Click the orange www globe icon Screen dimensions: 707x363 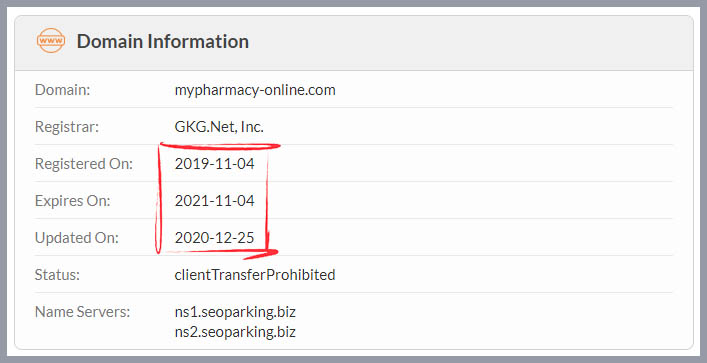coord(50,41)
